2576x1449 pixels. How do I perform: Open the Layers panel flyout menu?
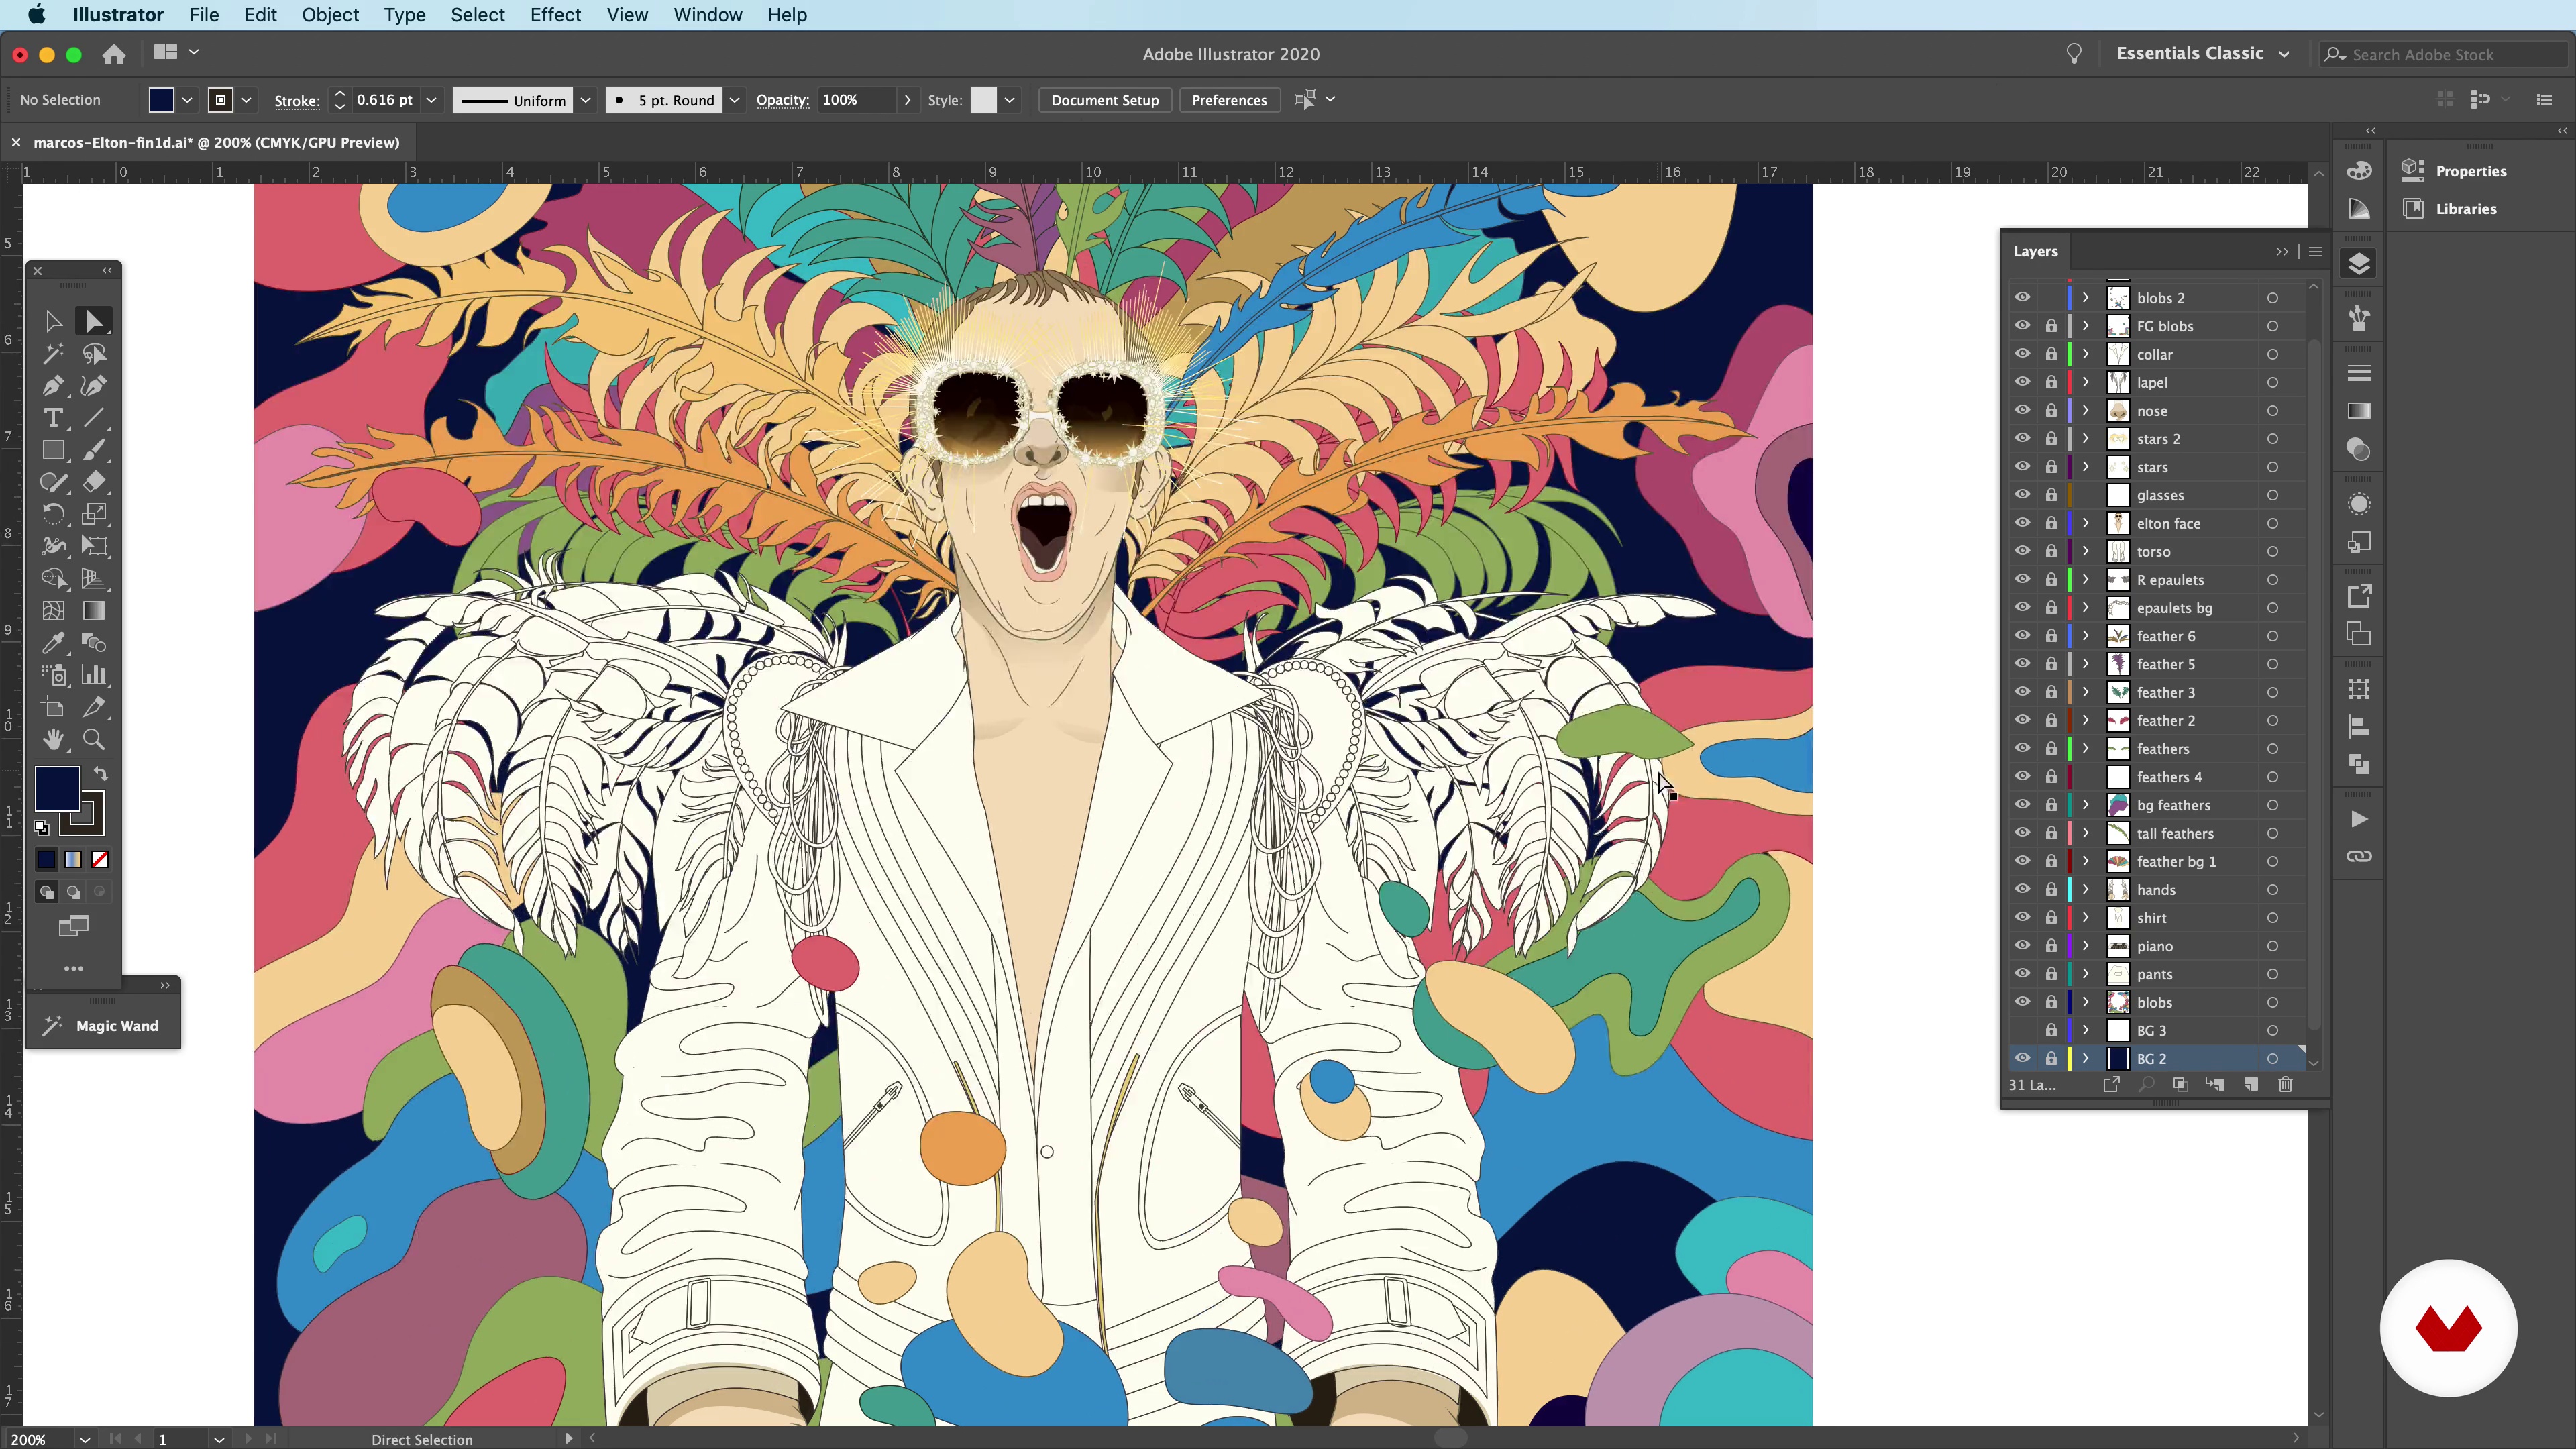pyautogui.click(x=2315, y=251)
